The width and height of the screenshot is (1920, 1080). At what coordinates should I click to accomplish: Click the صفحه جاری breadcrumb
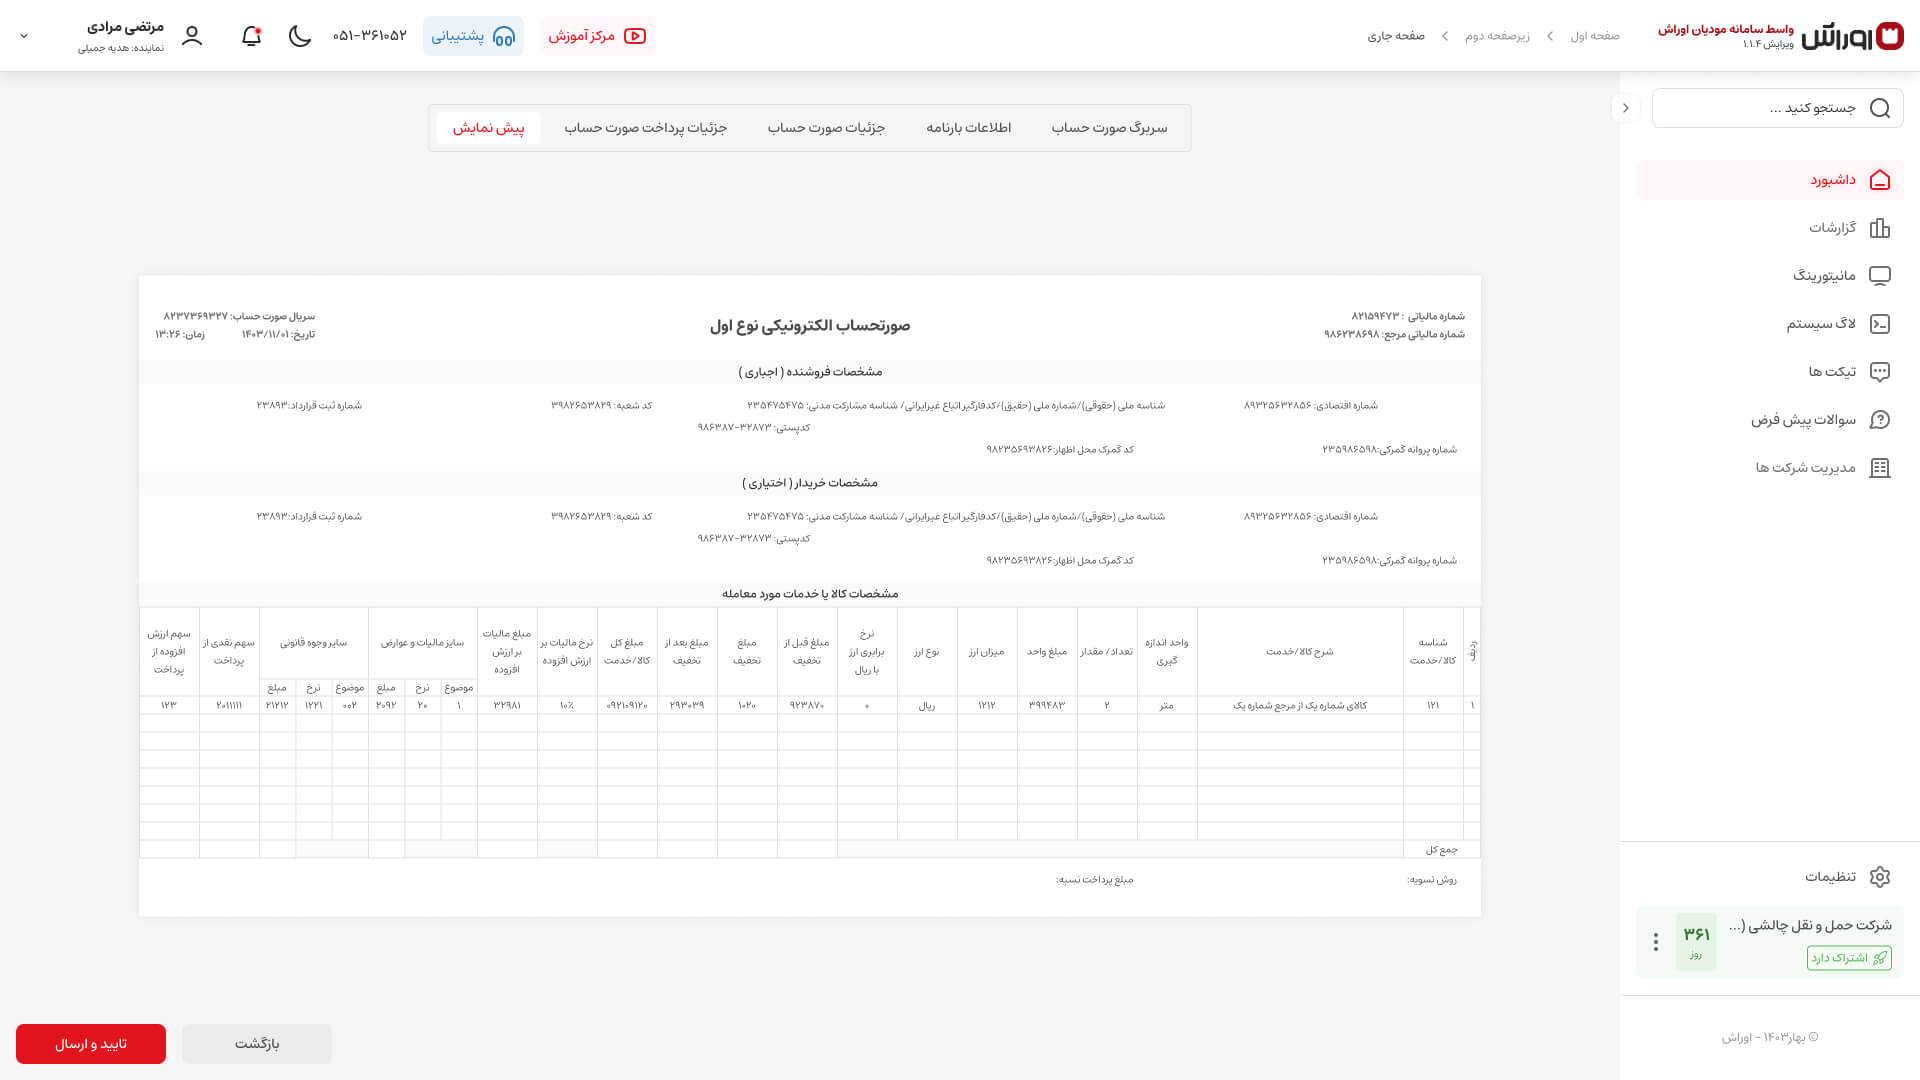pos(1396,36)
